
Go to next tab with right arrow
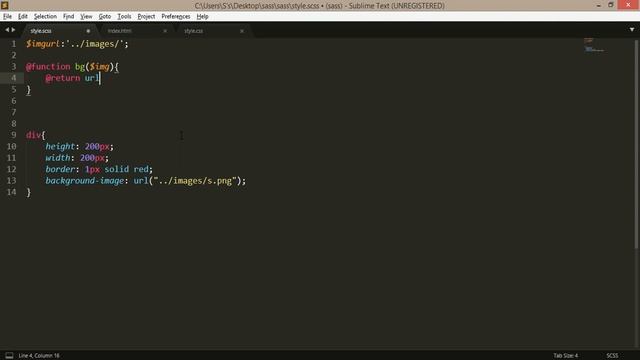coord(13,30)
